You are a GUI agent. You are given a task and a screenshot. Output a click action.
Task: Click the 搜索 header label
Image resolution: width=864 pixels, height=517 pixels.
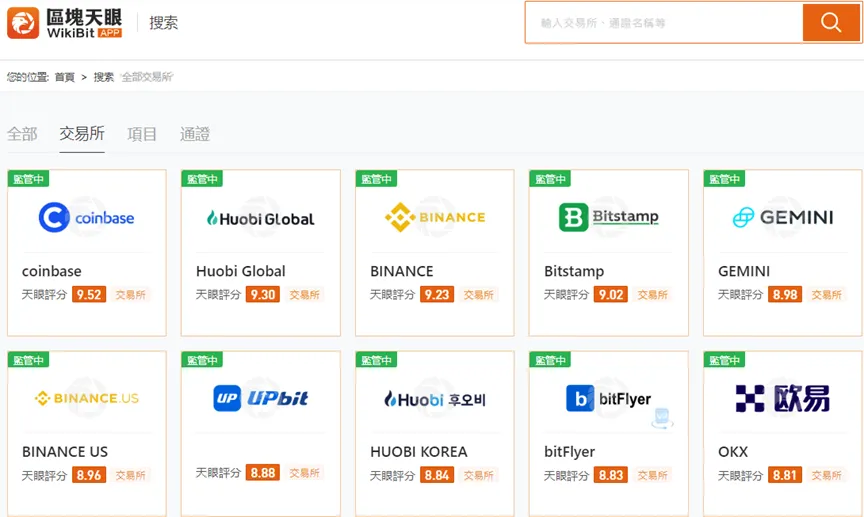coord(164,23)
